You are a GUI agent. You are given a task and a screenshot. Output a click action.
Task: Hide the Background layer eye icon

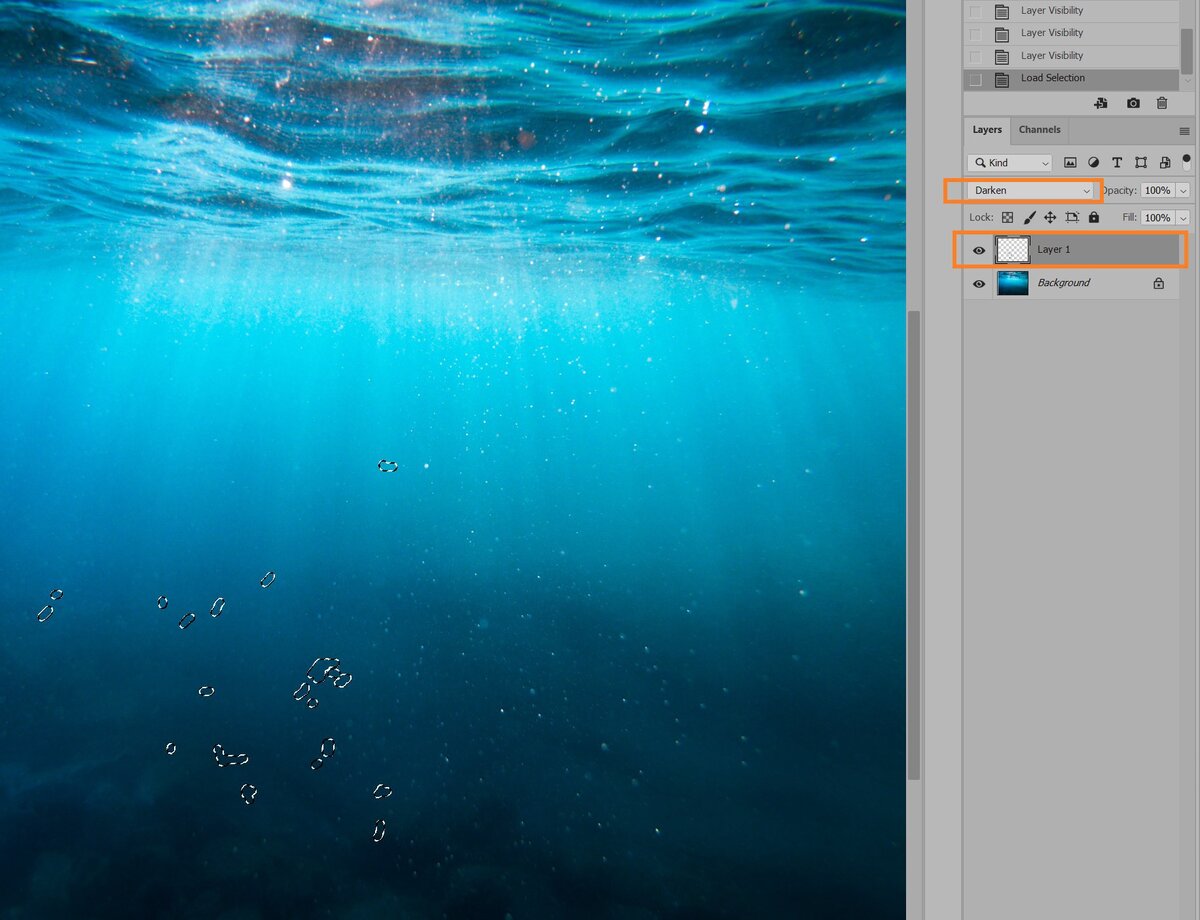(979, 283)
